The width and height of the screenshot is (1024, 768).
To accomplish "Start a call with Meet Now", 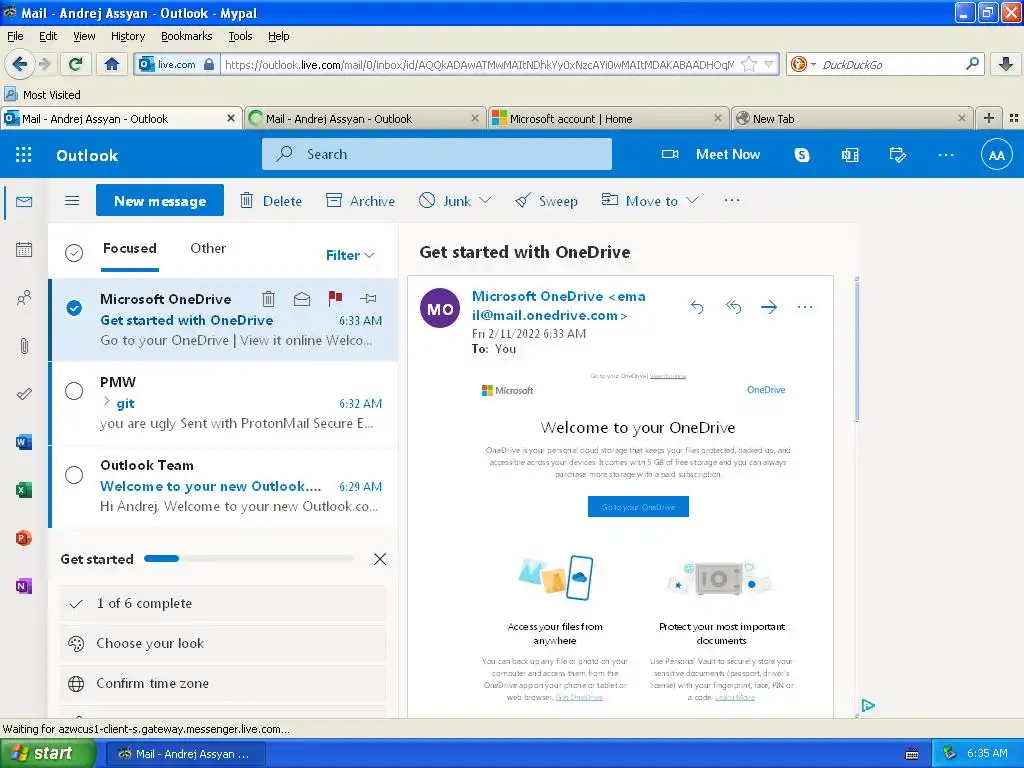I will pyautogui.click(x=711, y=155).
